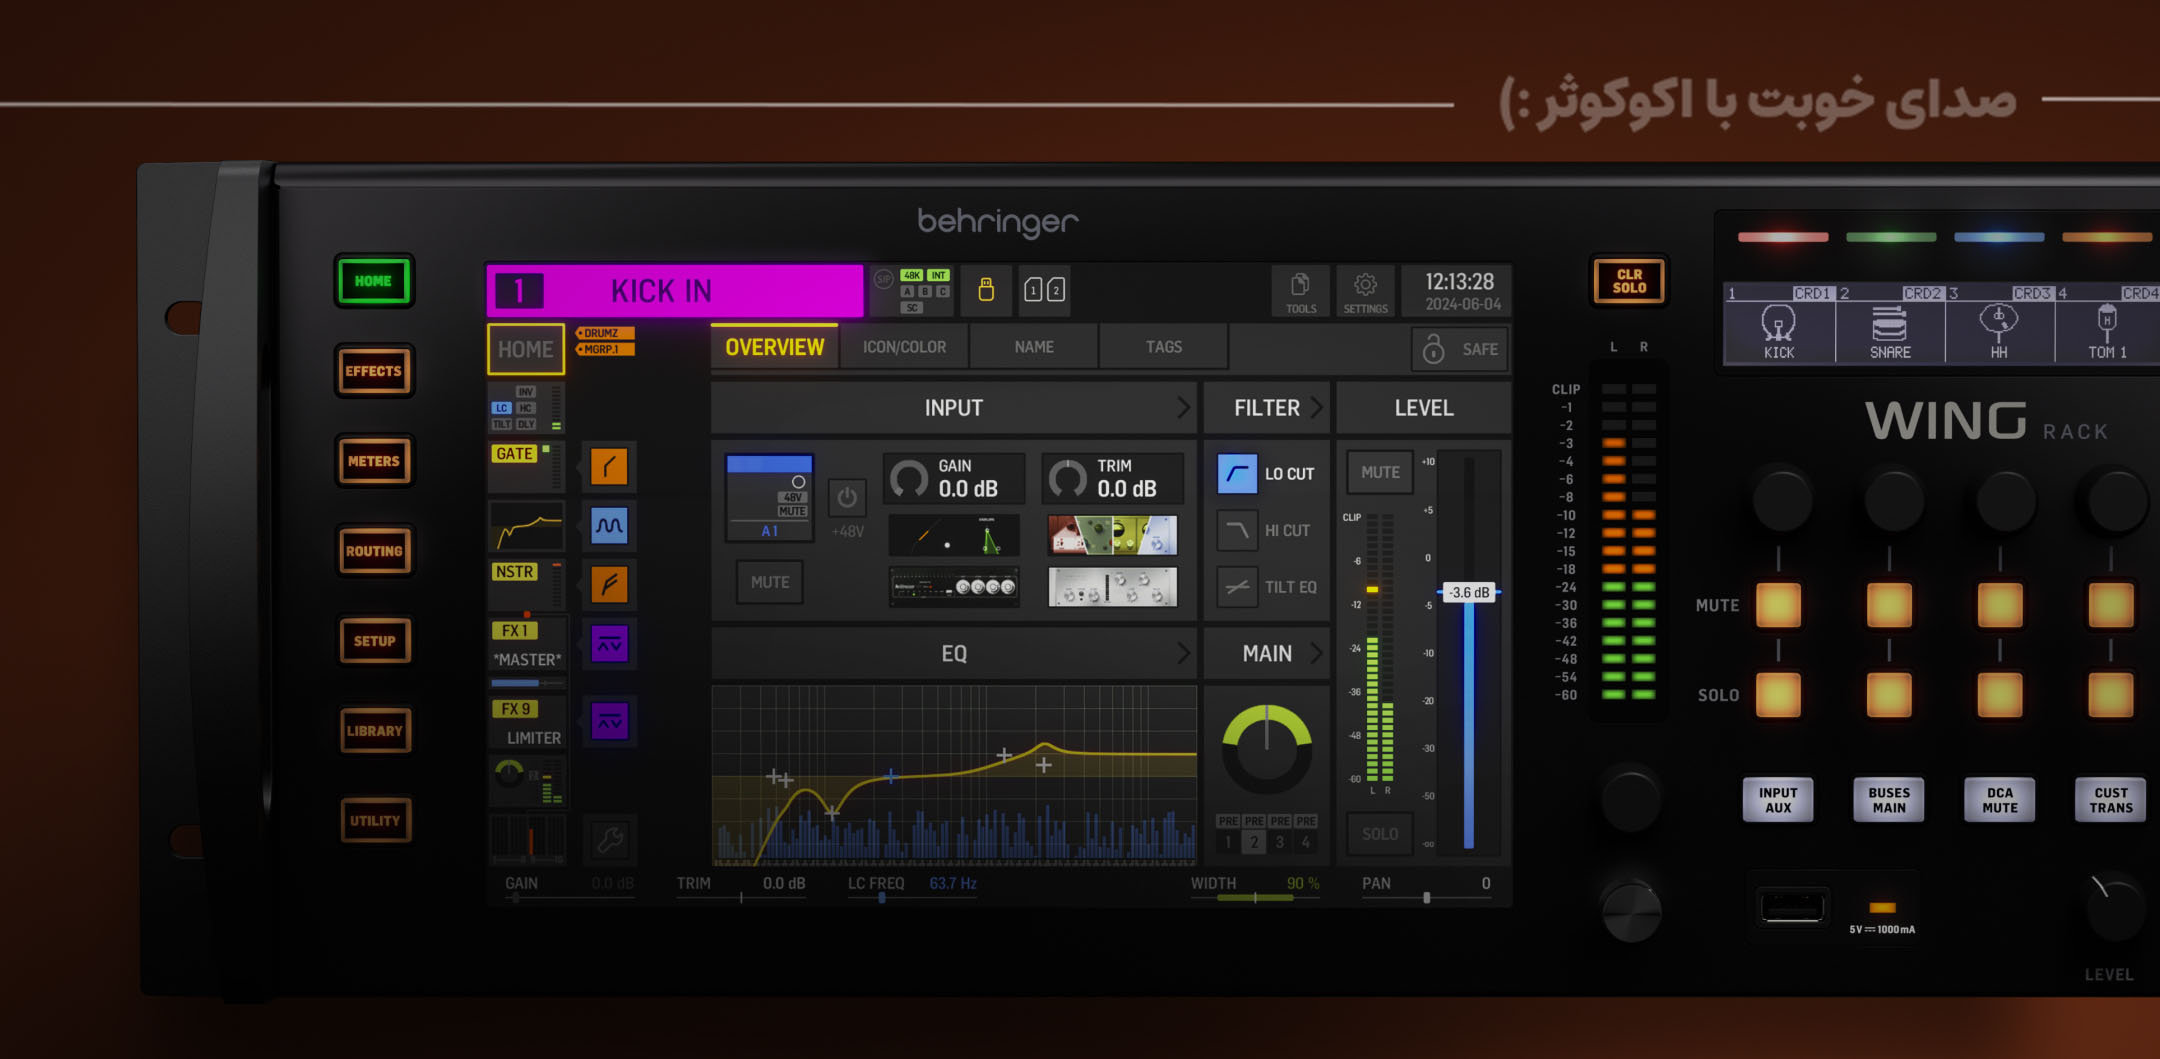Toggle the SOLO button under level meter
2160x1059 pixels.
point(1380,833)
